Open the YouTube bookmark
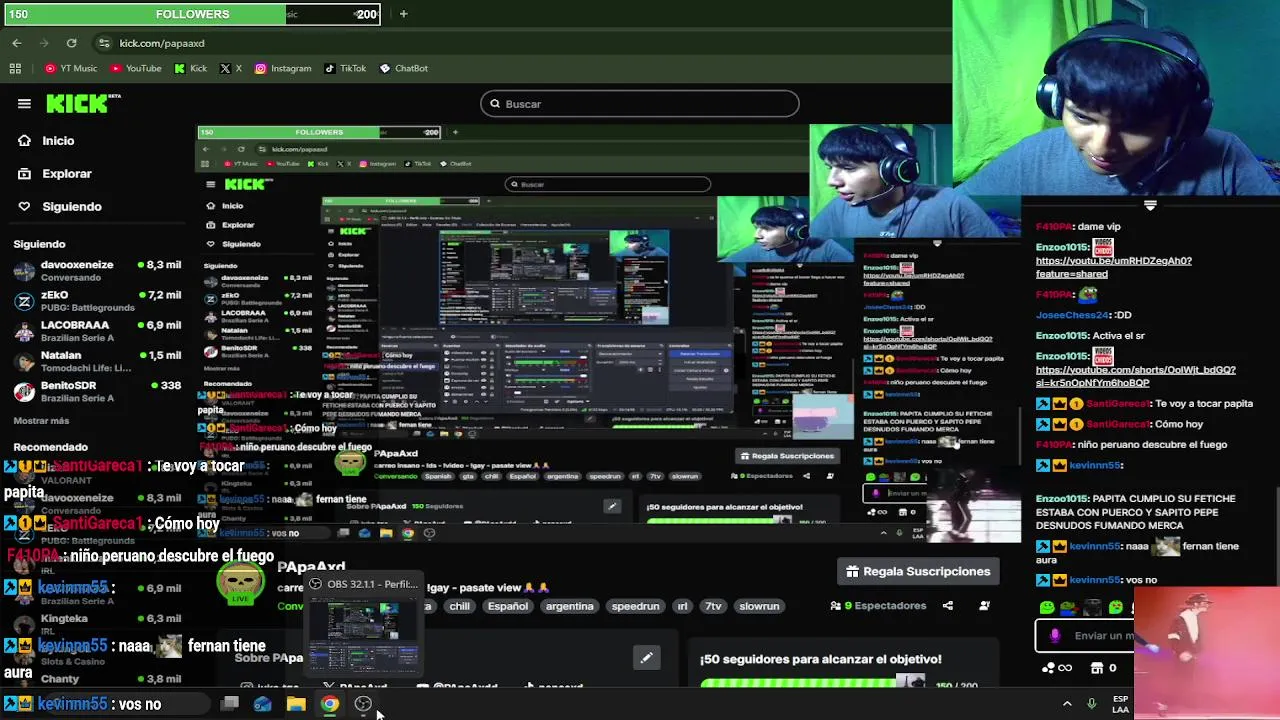 (x=136, y=68)
